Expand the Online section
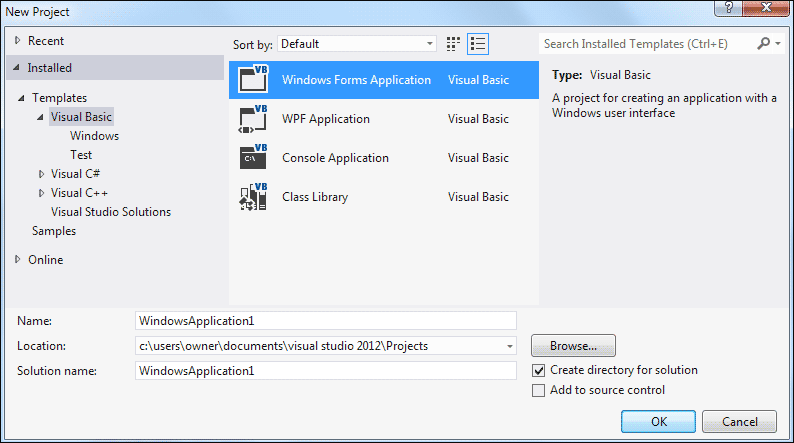The height and width of the screenshot is (443, 794). tap(18, 260)
